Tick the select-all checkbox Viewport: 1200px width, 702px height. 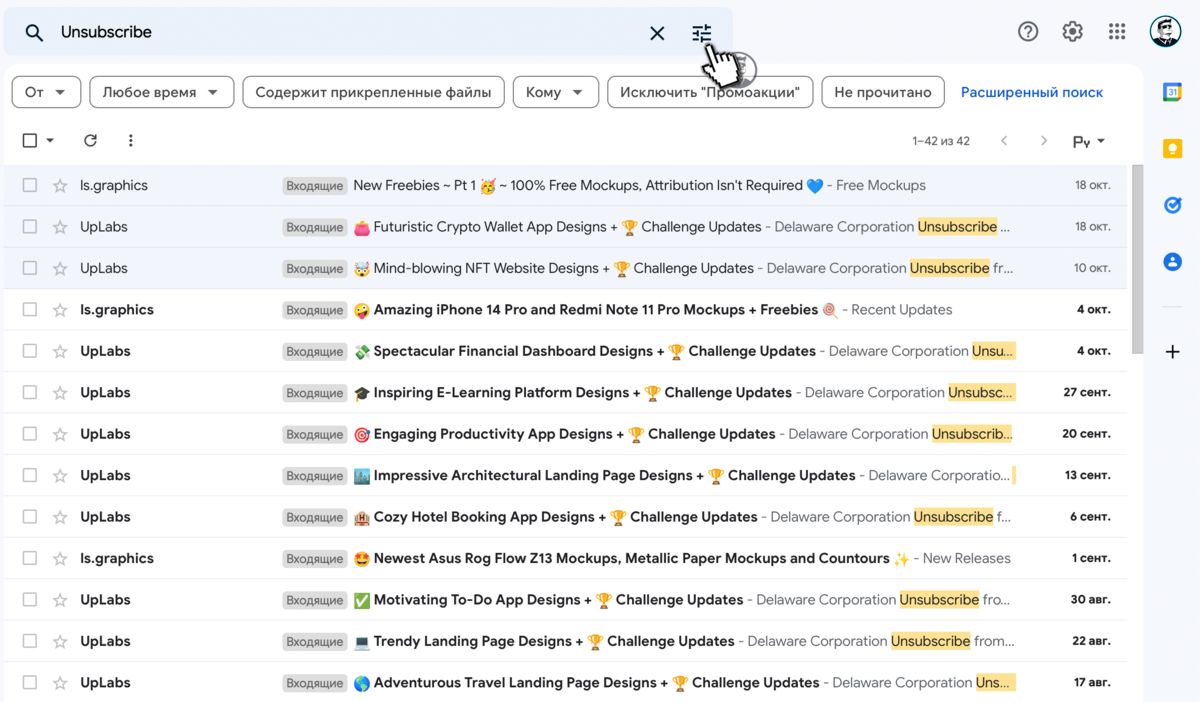pos(30,141)
